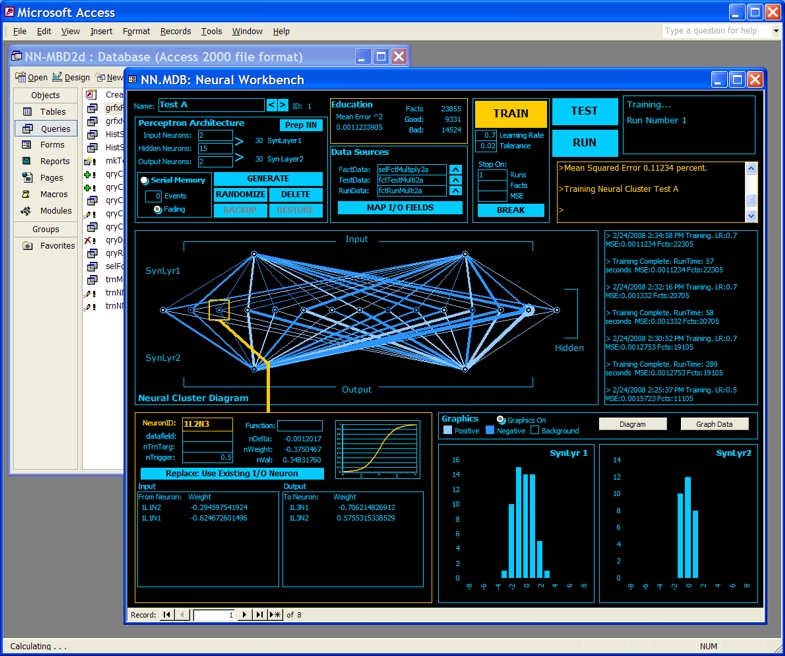Click next cluster arrow beside Name field
Image resolution: width=785 pixels, height=656 pixels.
point(283,105)
